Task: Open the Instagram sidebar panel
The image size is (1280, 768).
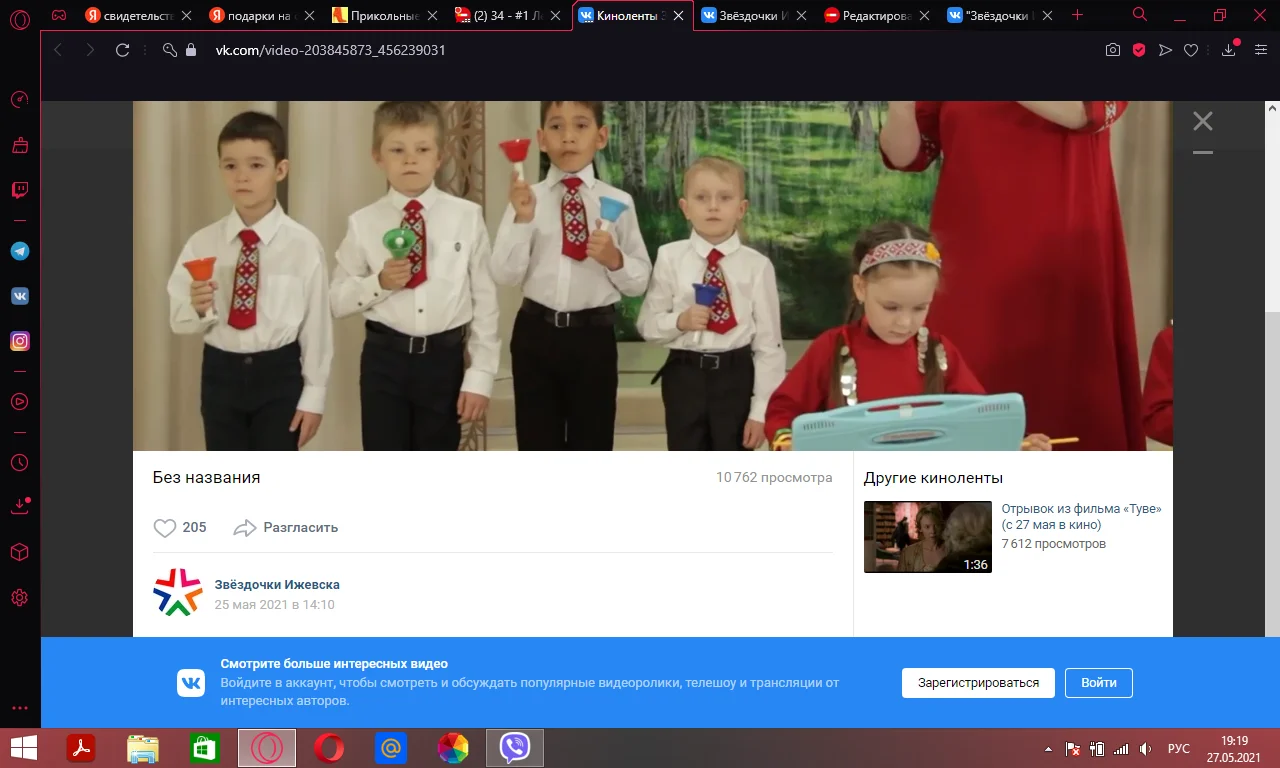Action: pyautogui.click(x=19, y=341)
